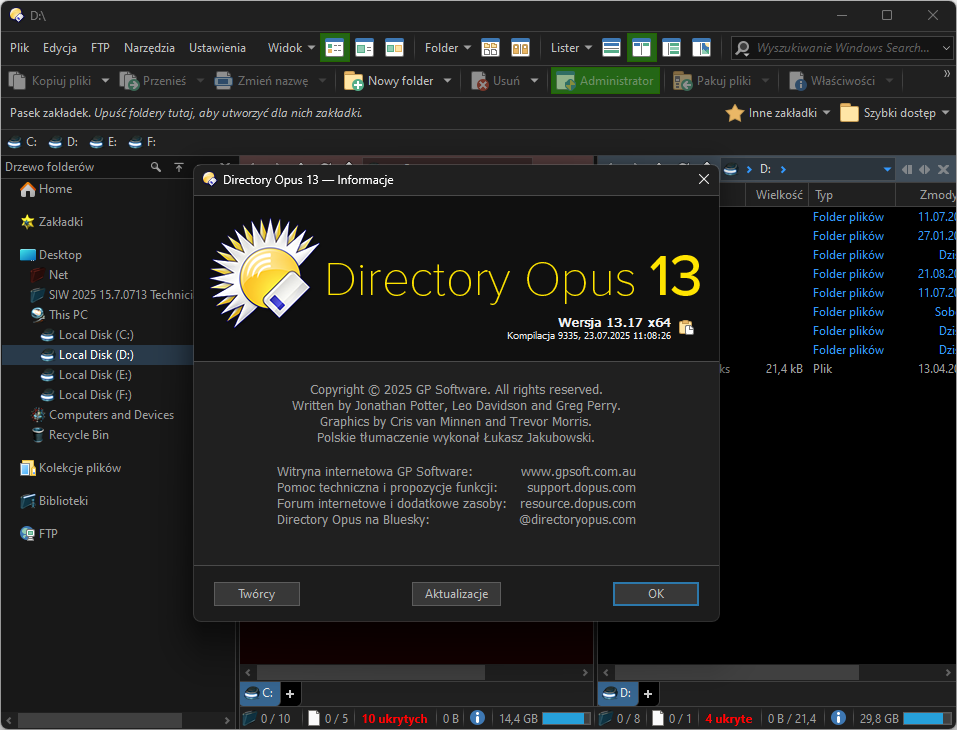Click the D: tab in right pane

coord(618,693)
